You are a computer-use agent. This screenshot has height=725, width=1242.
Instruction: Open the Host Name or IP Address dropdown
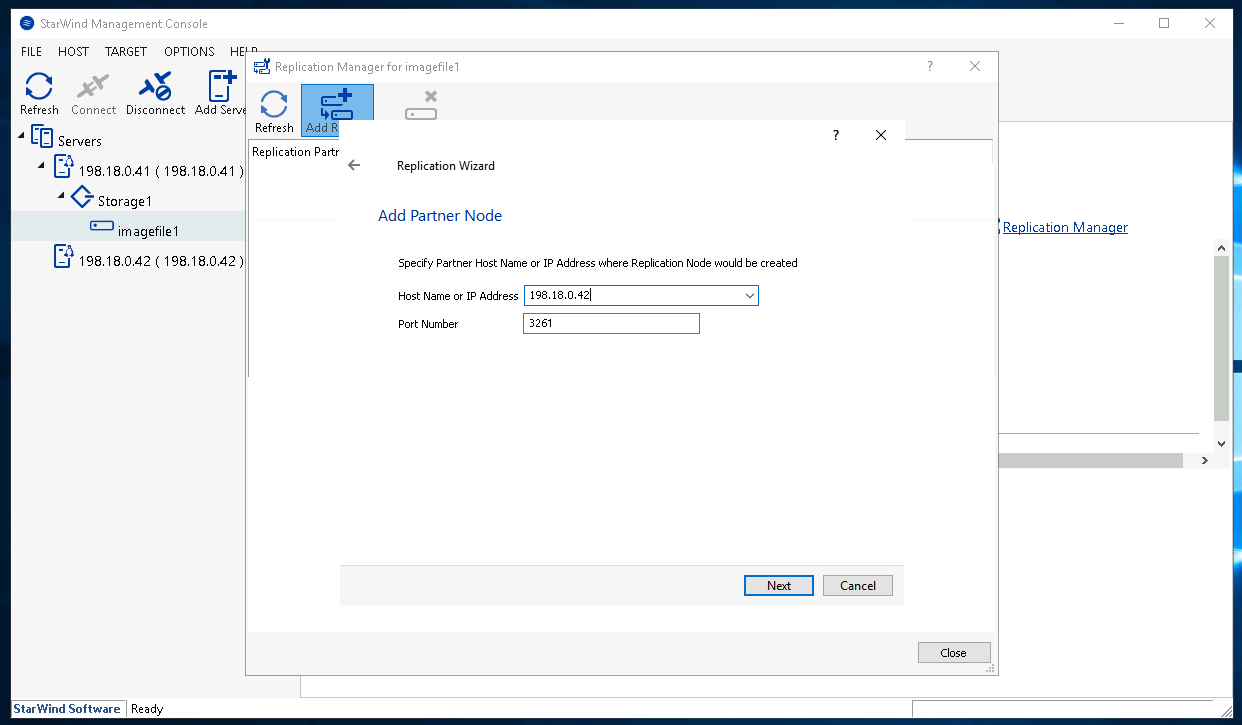pos(749,296)
